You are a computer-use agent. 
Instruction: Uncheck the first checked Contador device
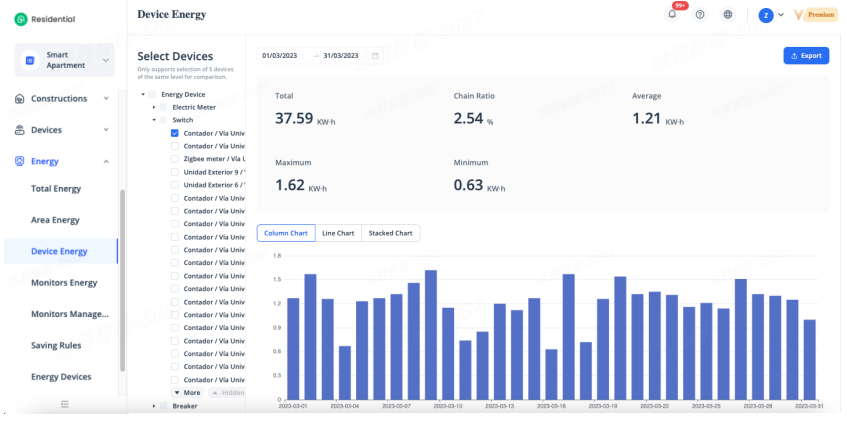tap(175, 133)
